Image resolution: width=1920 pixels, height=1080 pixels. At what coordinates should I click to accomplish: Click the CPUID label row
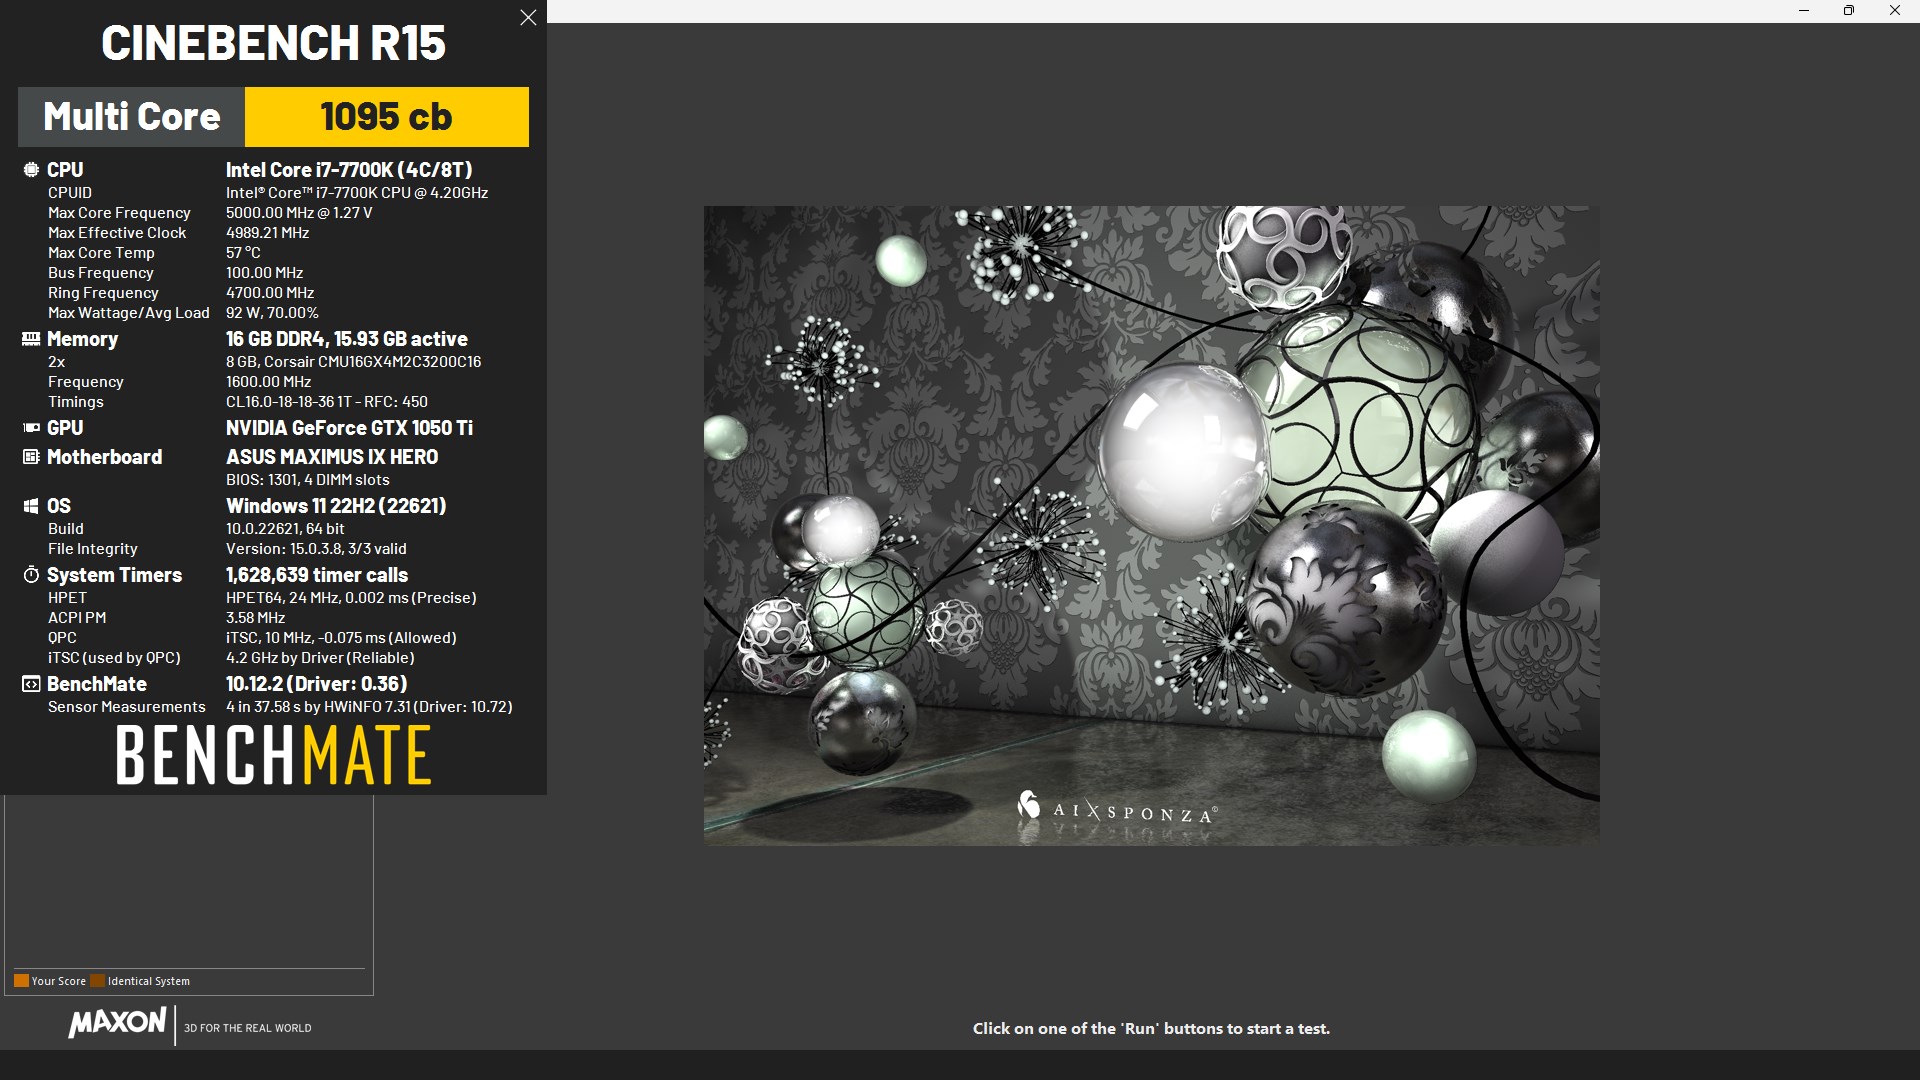coord(70,193)
